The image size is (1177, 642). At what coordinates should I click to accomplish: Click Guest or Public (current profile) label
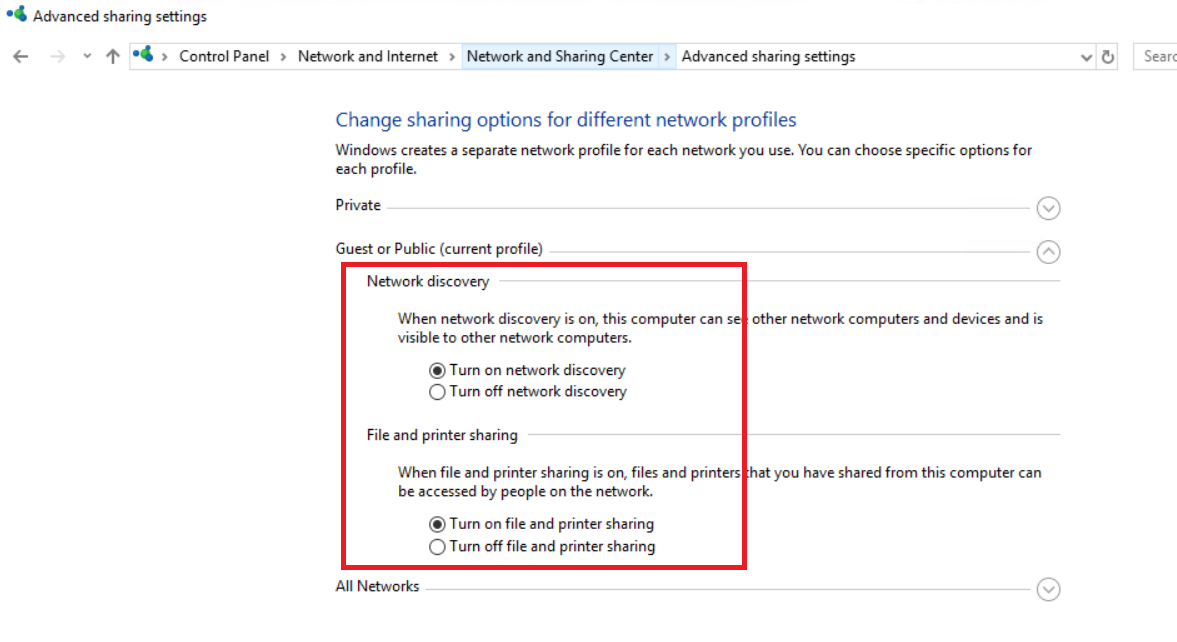coord(439,249)
